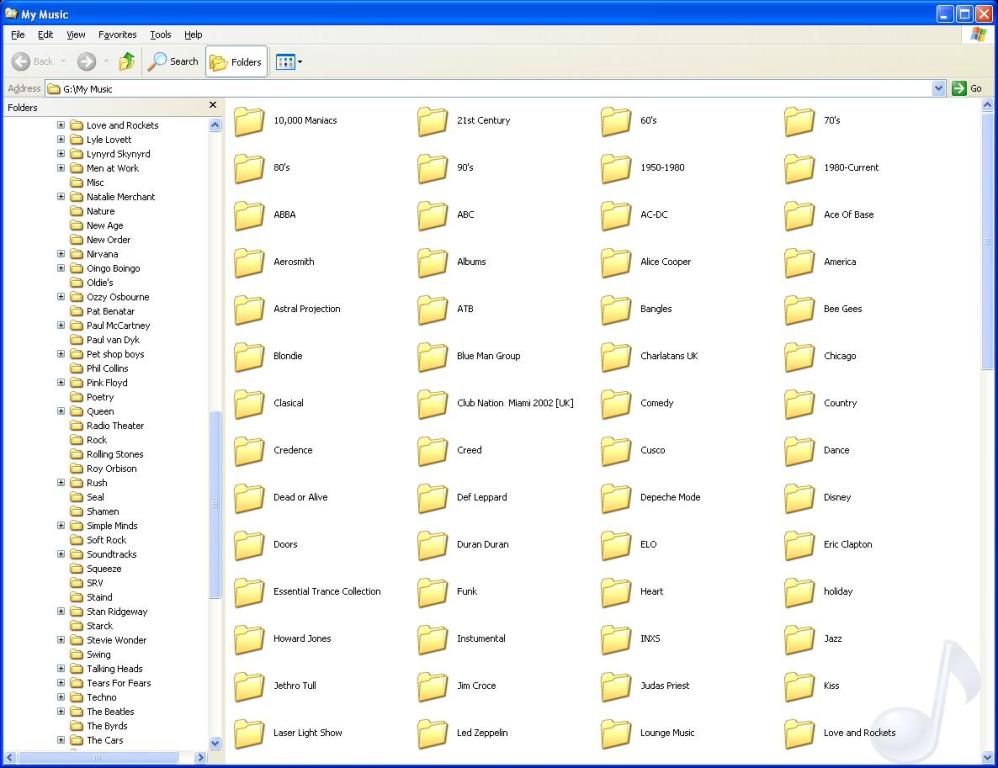
Task: Open the Favorites menu
Action: [x=117, y=34]
